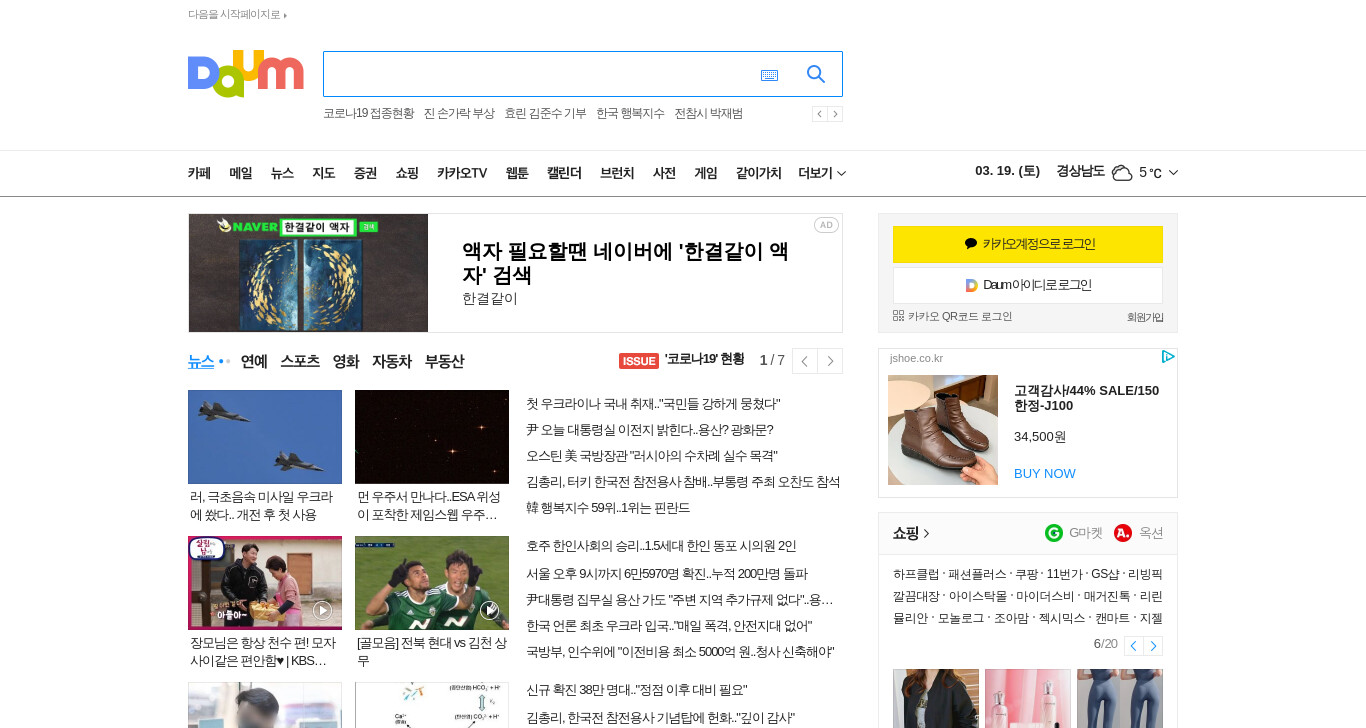Image resolution: width=1366 pixels, height=728 pixels.
Task: Open the fighter jets news thumbnail
Action: (265, 437)
